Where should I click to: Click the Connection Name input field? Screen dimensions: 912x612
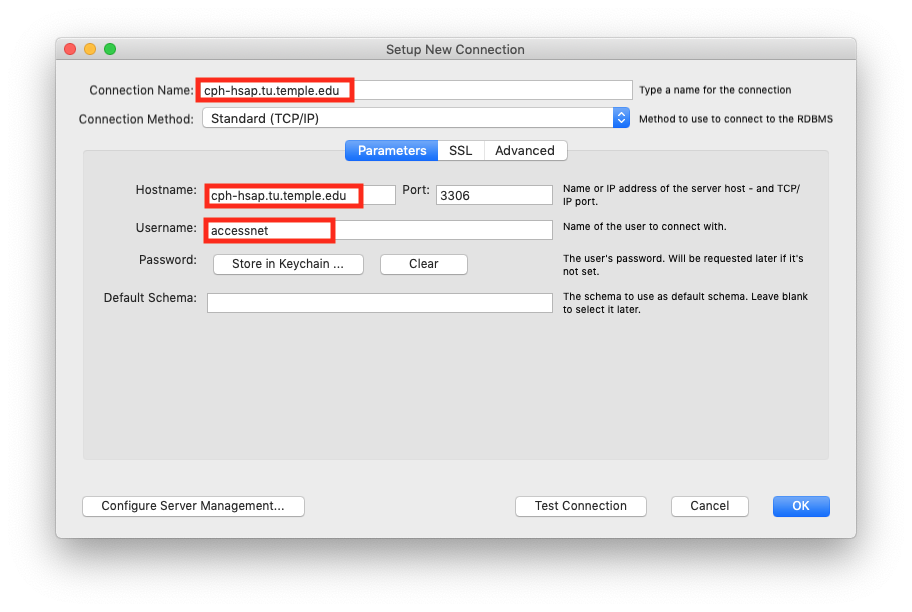click(x=416, y=90)
